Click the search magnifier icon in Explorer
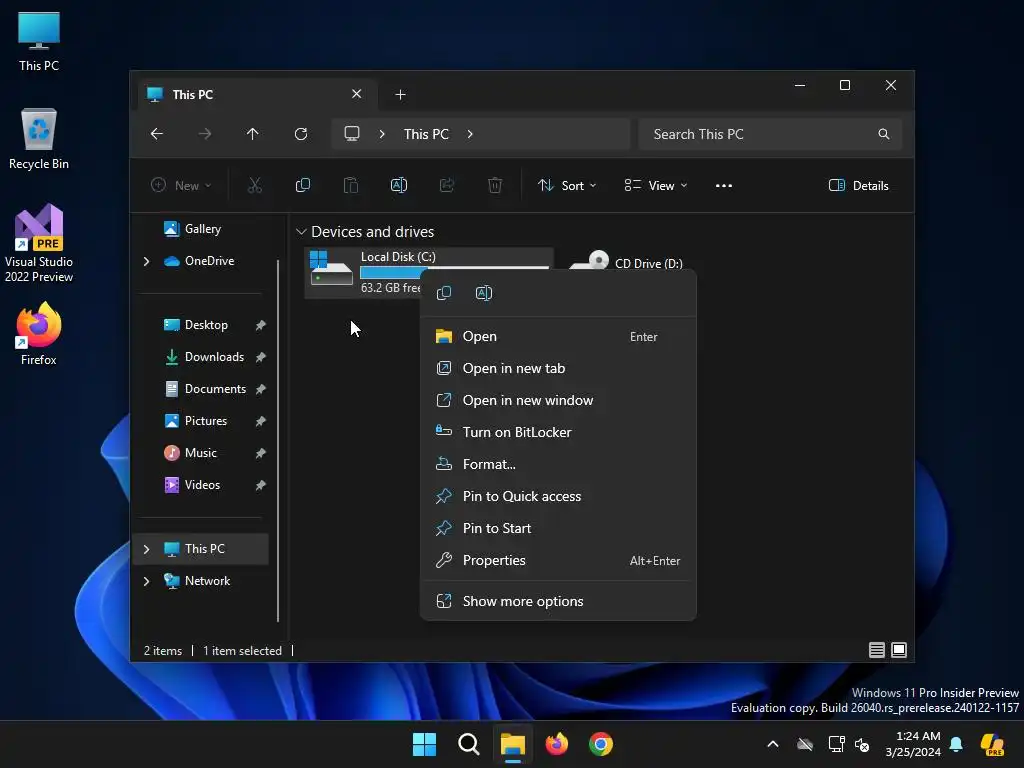Viewport: 1024px width, 768px height. pyautogui.click(x=884, y=134)
